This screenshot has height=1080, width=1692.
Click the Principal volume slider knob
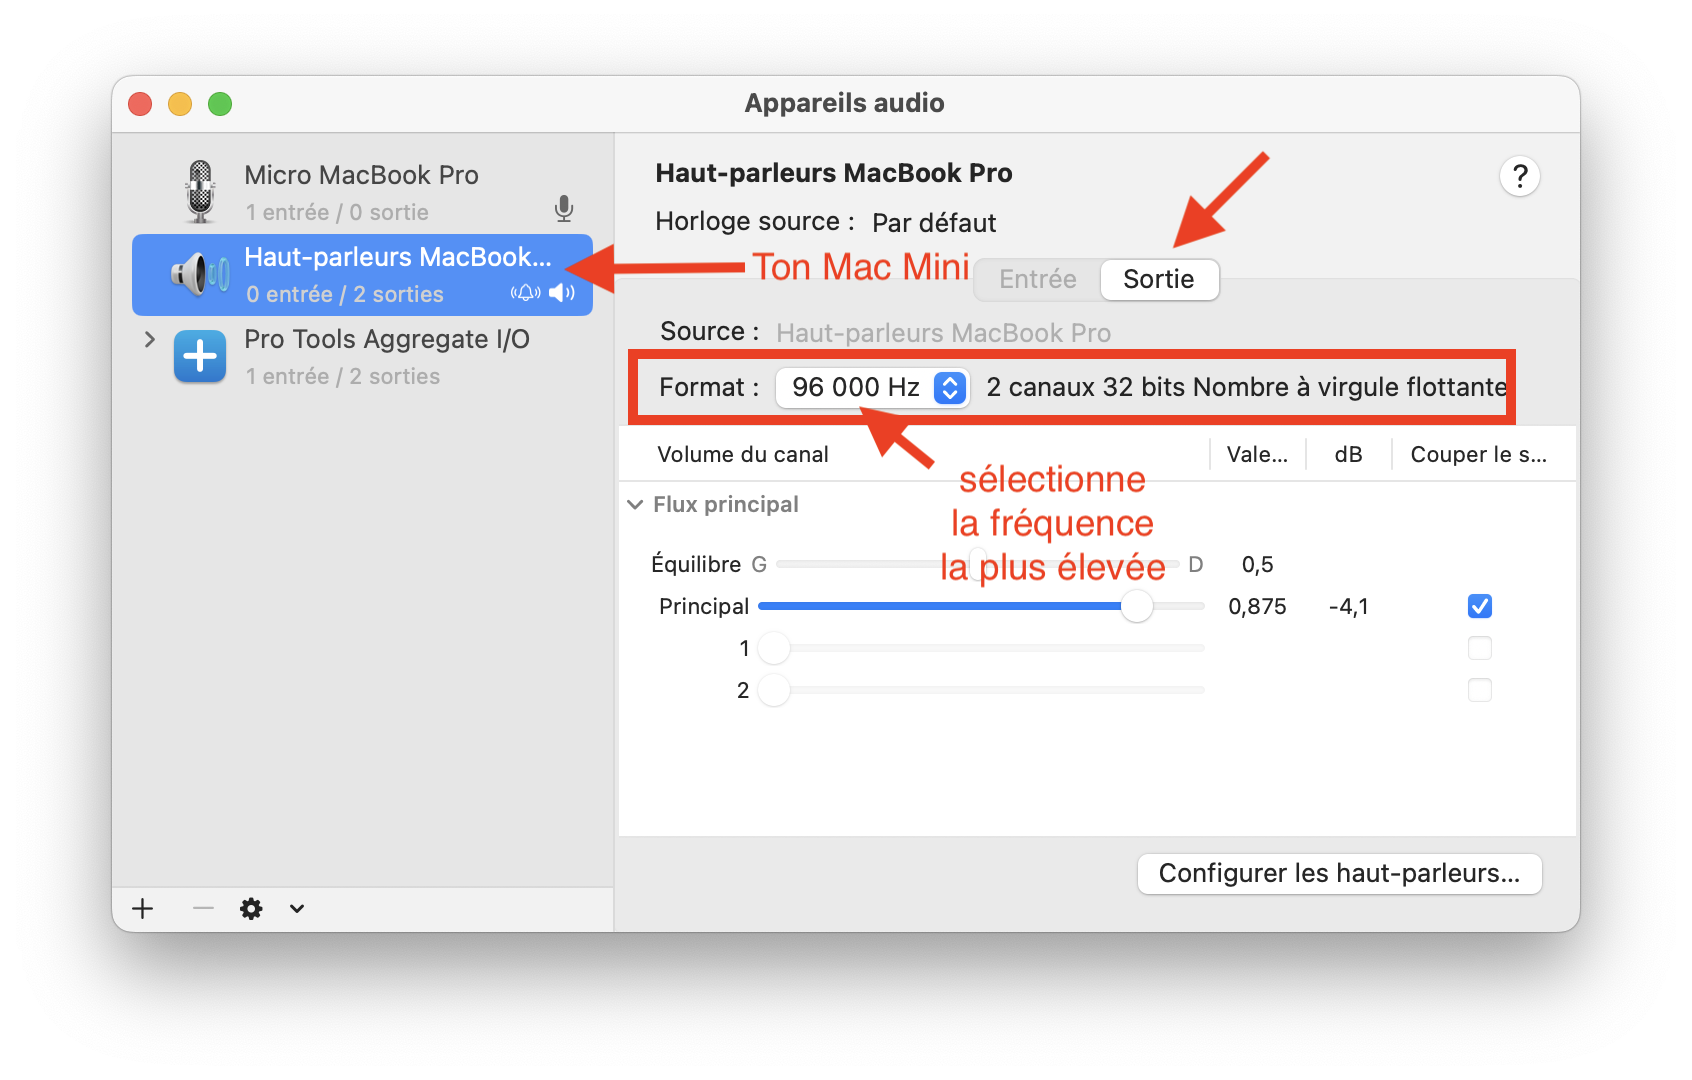[x=1136, y=606]
